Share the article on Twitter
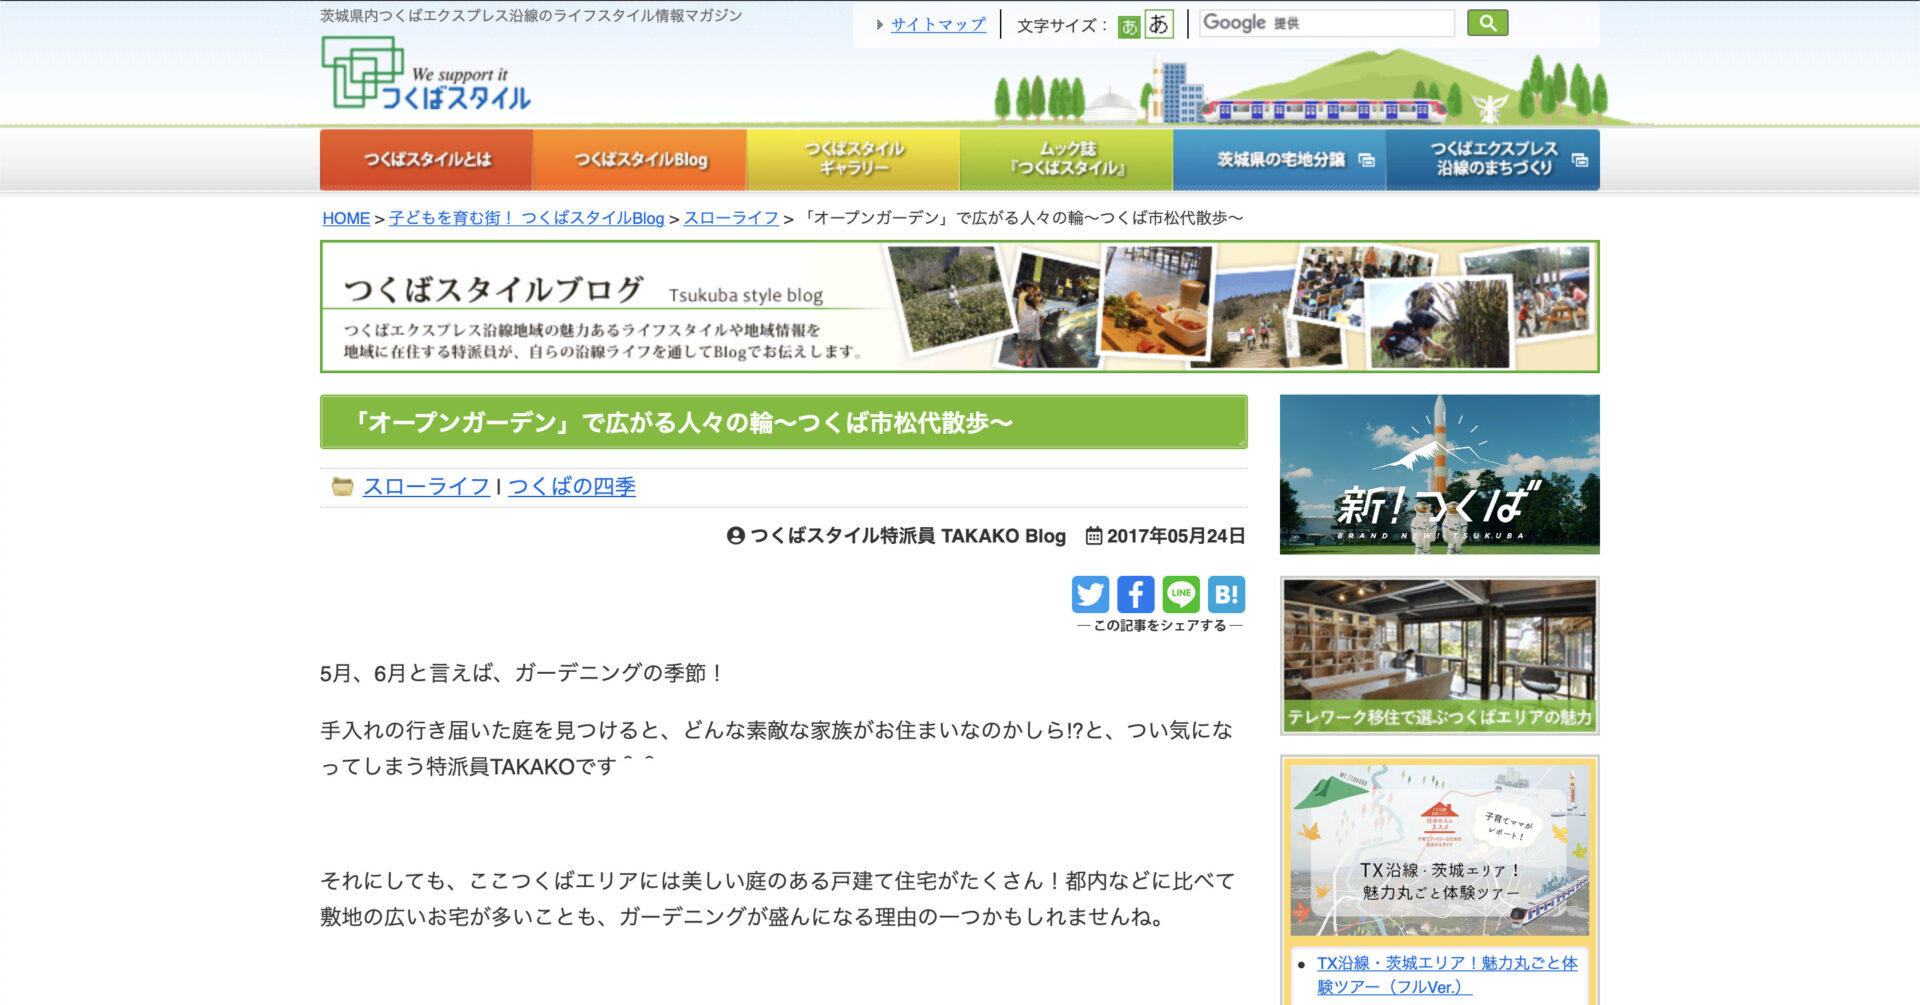Screen dimensions: 1920x1005 (x=1090, y=594)
